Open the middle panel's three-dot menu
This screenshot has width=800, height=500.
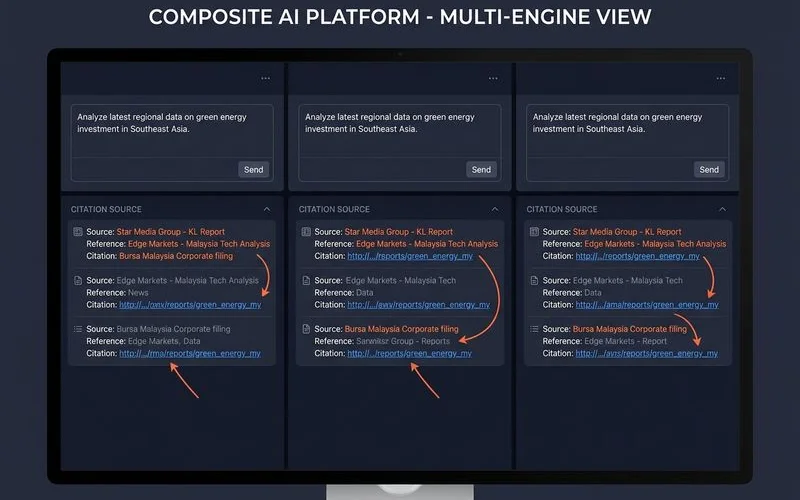tap(493, 78)
